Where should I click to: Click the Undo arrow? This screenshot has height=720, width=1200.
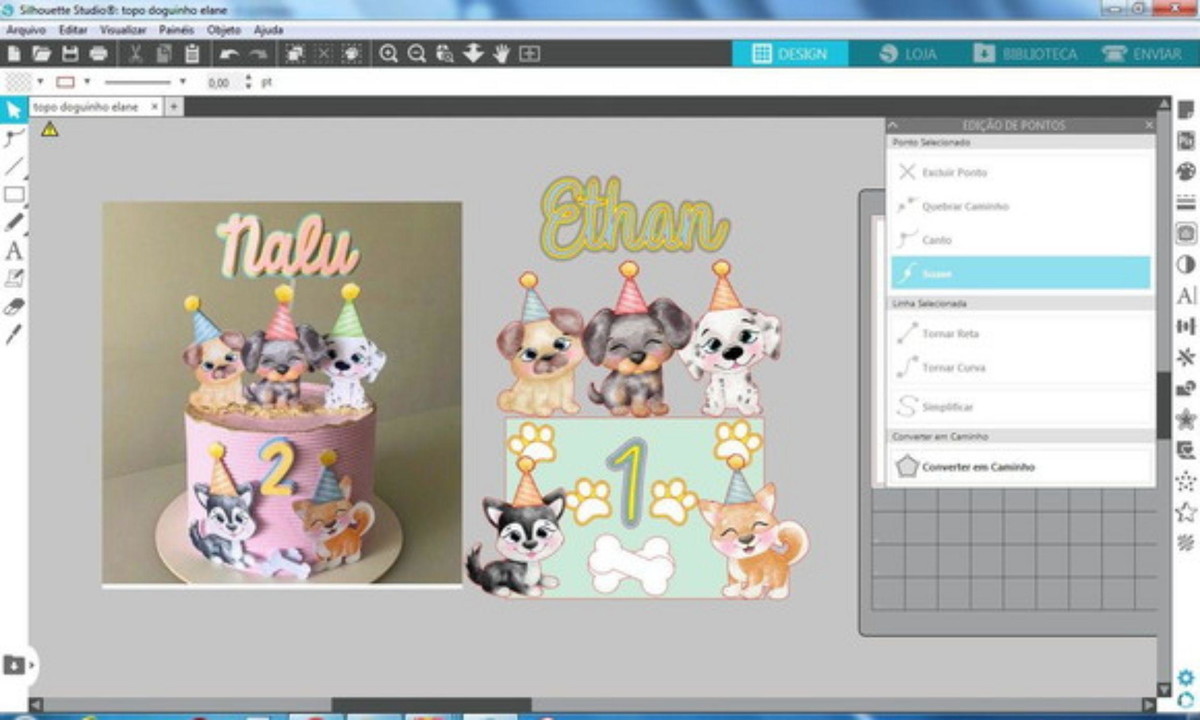tap(229, 54)
